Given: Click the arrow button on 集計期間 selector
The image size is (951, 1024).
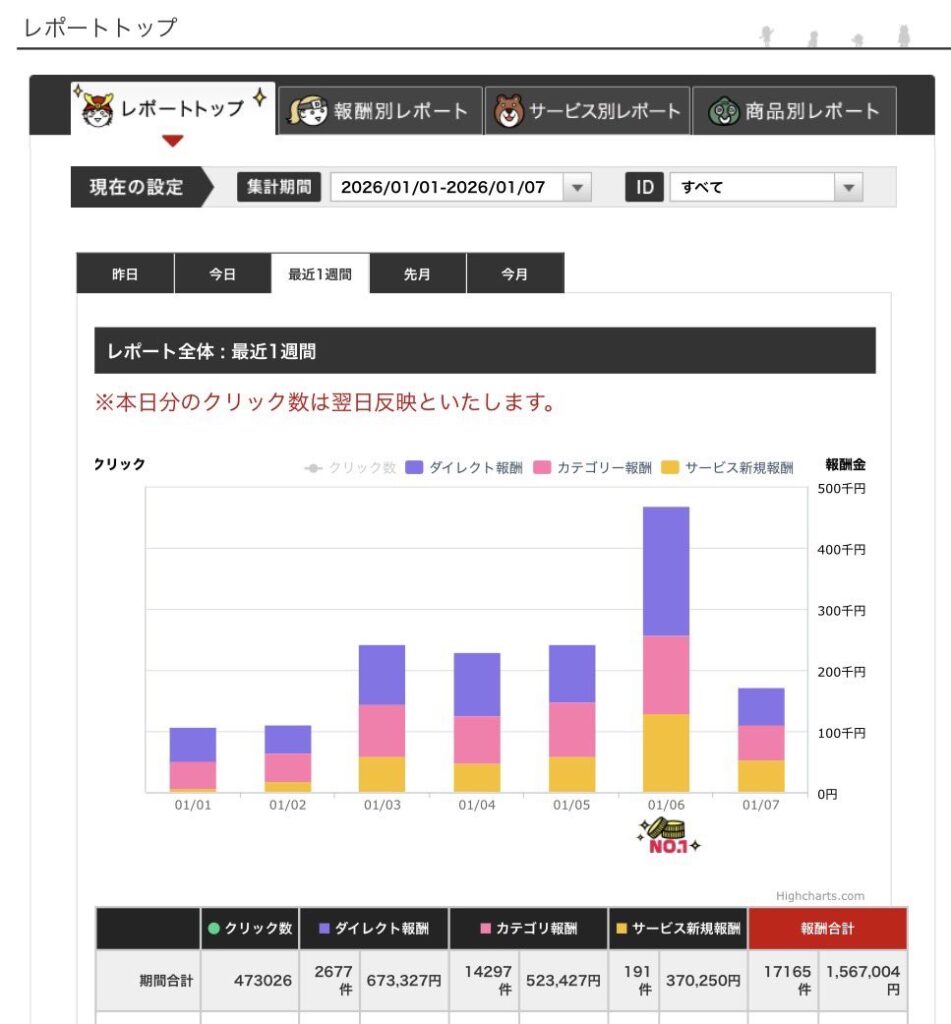Looking at the screenshot, I should tap(577, 187).
